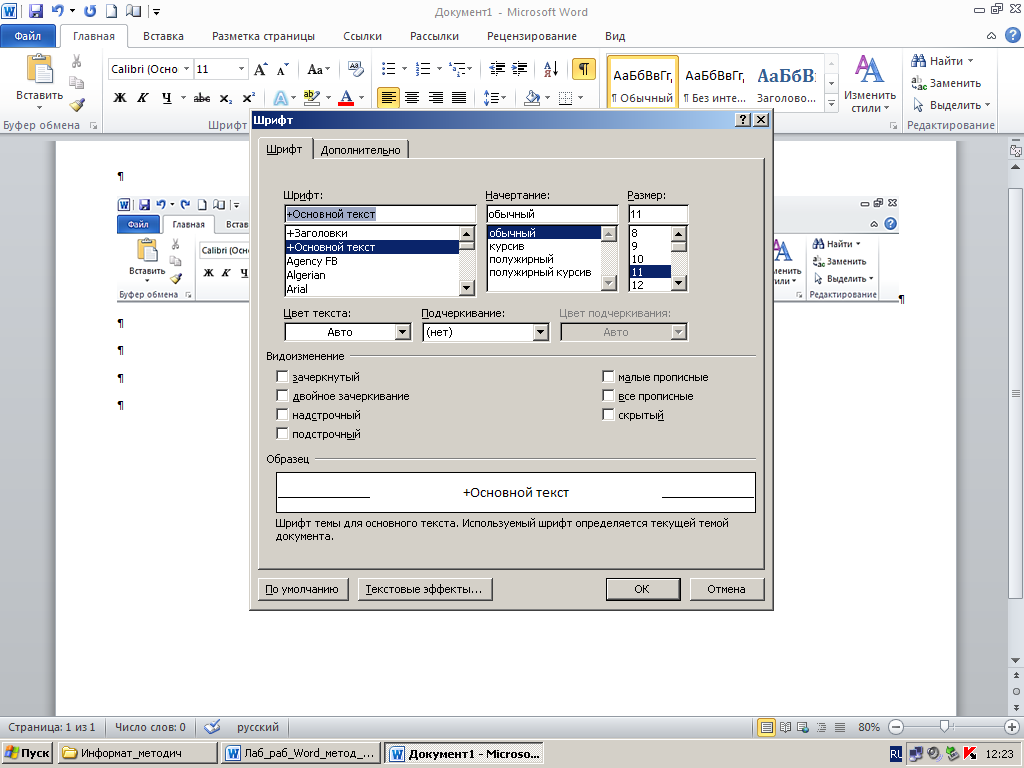Click the OK button in Шрифт dialog
The height and width of the screenshot is (768, 1024).
pyautogui.click(x=643, y=589)
